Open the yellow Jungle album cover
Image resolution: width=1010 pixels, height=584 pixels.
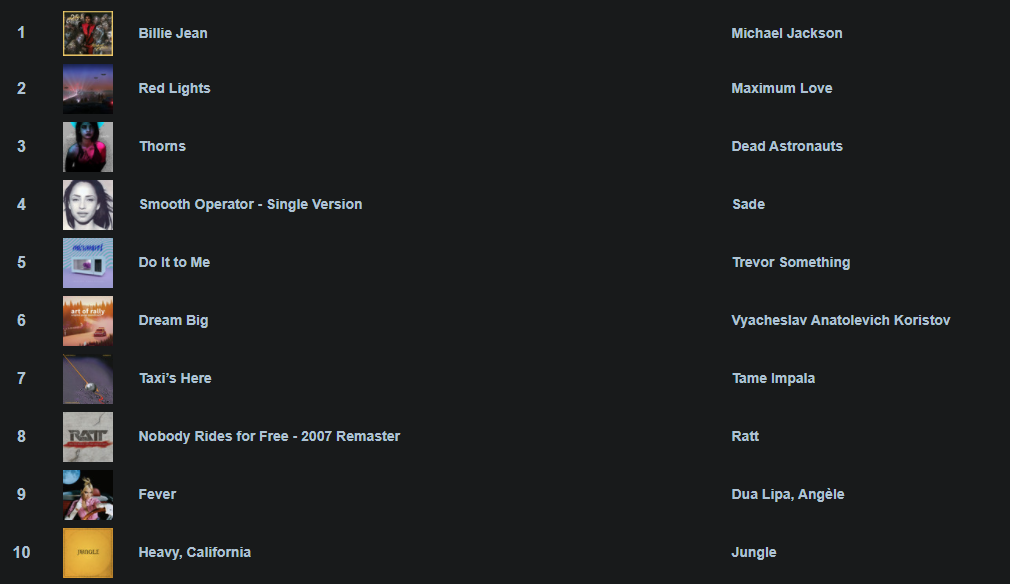(x=88, y=552)
